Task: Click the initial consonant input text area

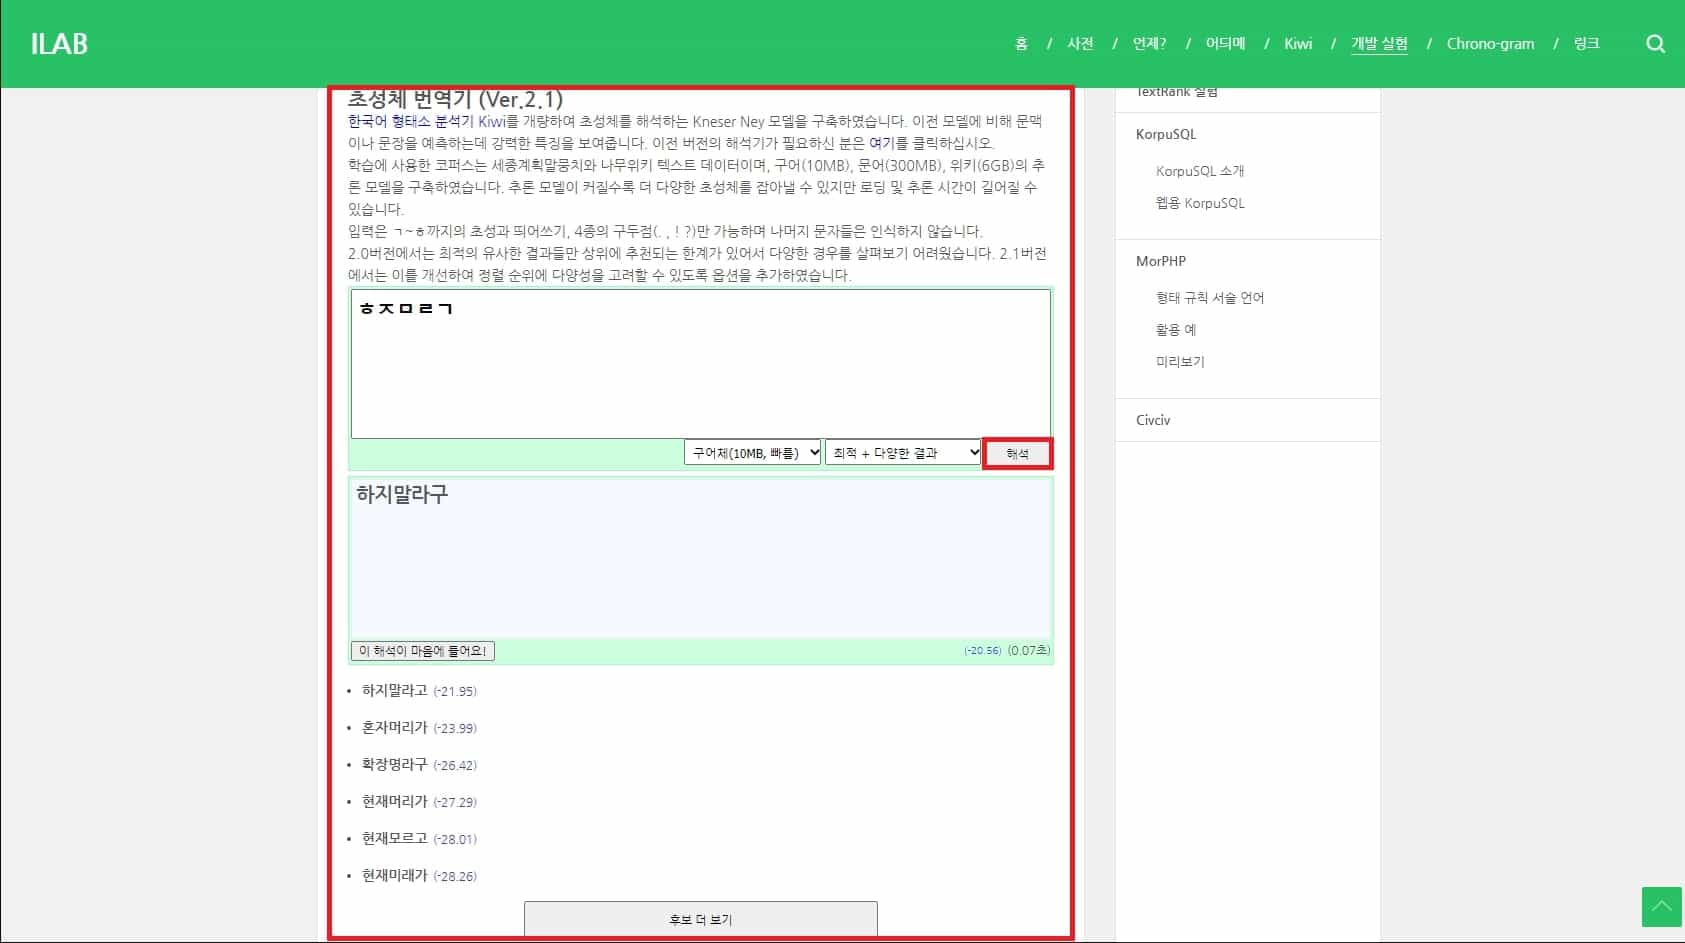Action: pos(700,363)
